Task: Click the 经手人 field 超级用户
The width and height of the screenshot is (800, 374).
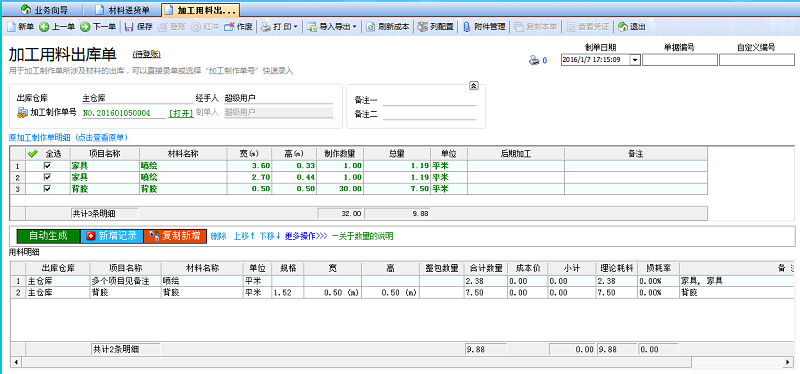Action: 279,98
